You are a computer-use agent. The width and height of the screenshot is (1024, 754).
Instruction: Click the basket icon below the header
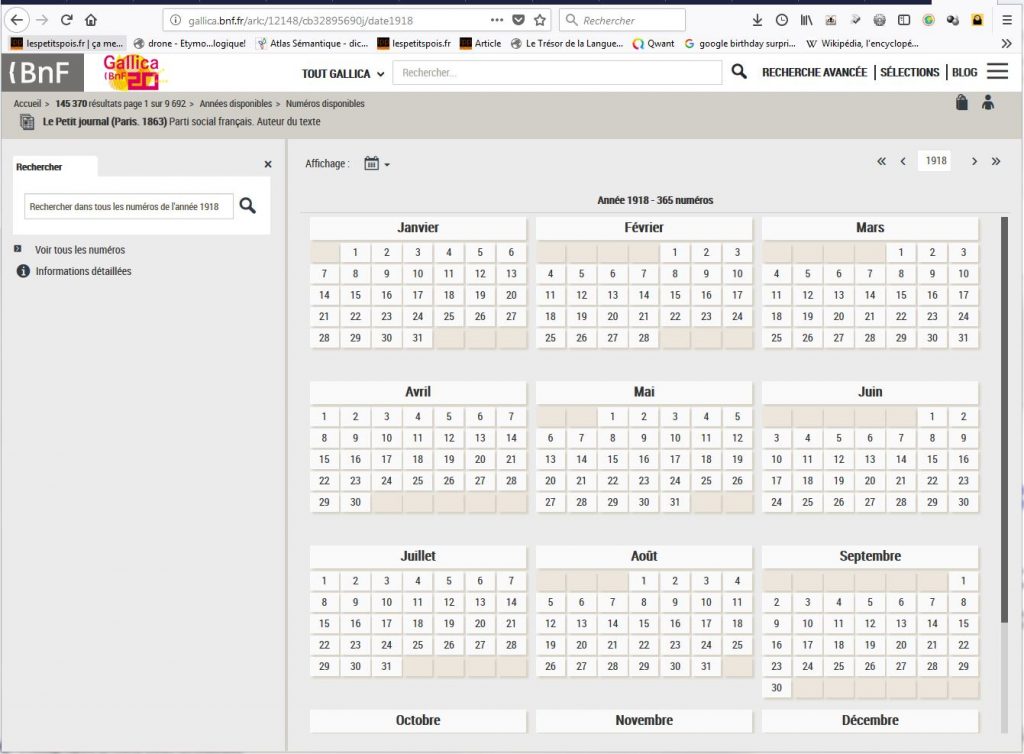click(x=961, y=102)
